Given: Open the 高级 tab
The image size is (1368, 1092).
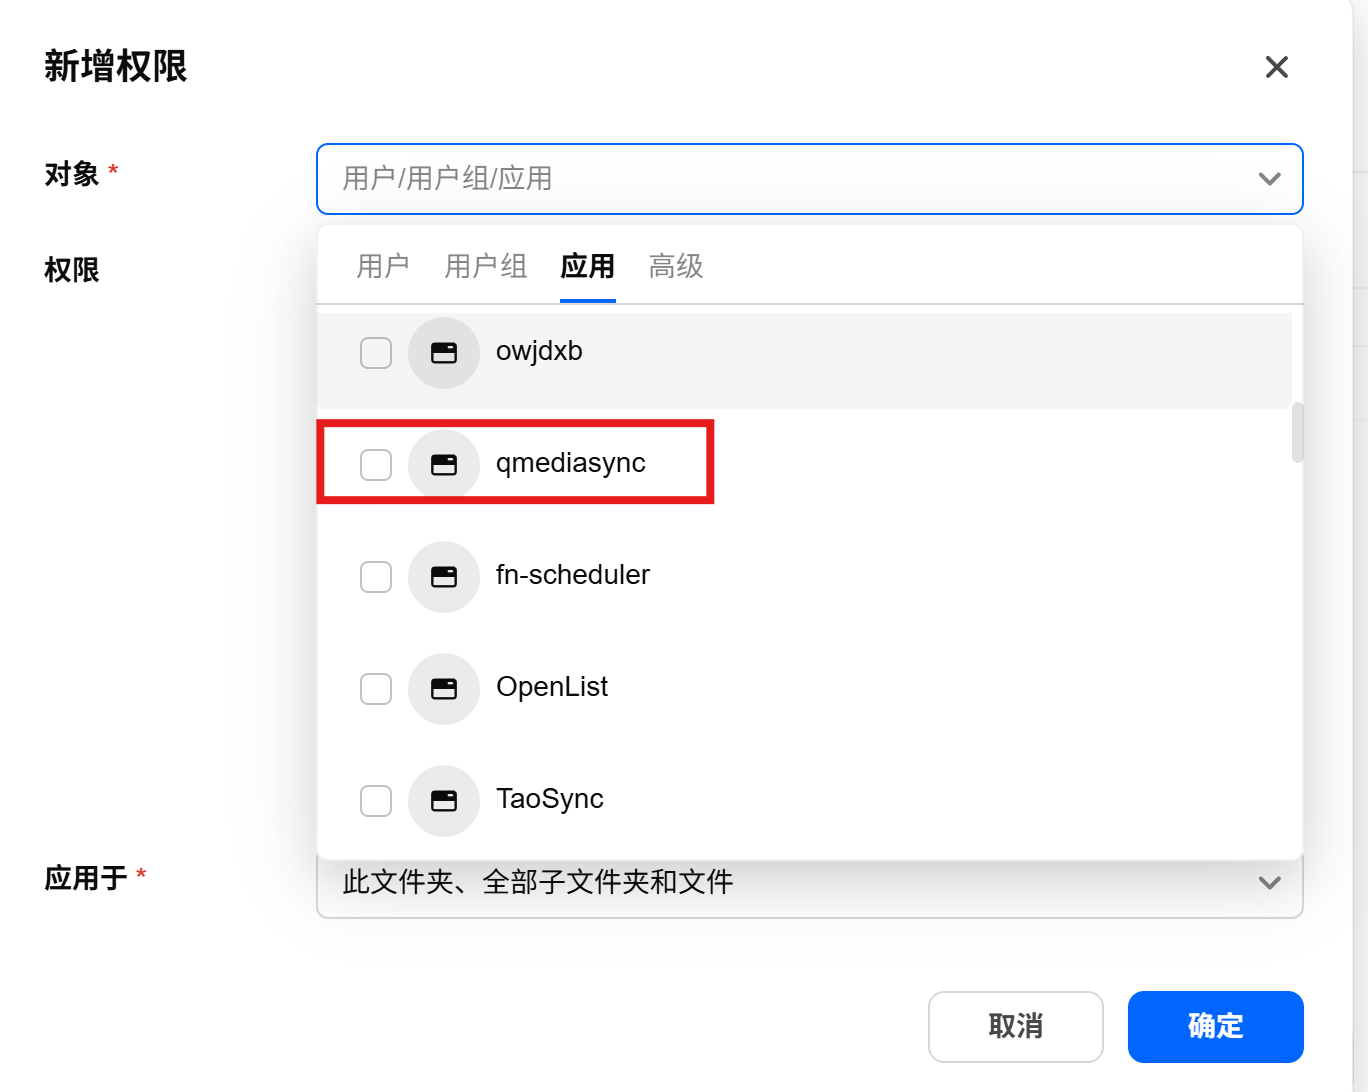Looking at the screenshot, I should point(676,267).
